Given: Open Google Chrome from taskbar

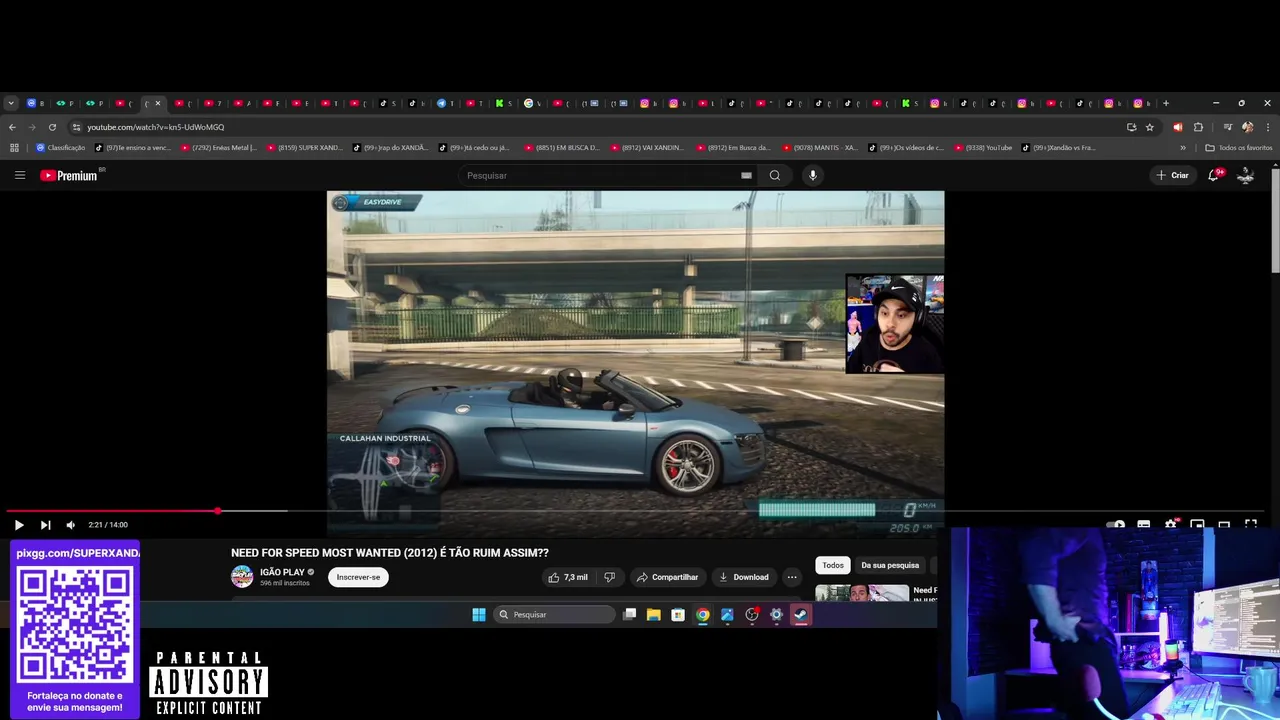Looking at the screenshot, I should [703, 614].
